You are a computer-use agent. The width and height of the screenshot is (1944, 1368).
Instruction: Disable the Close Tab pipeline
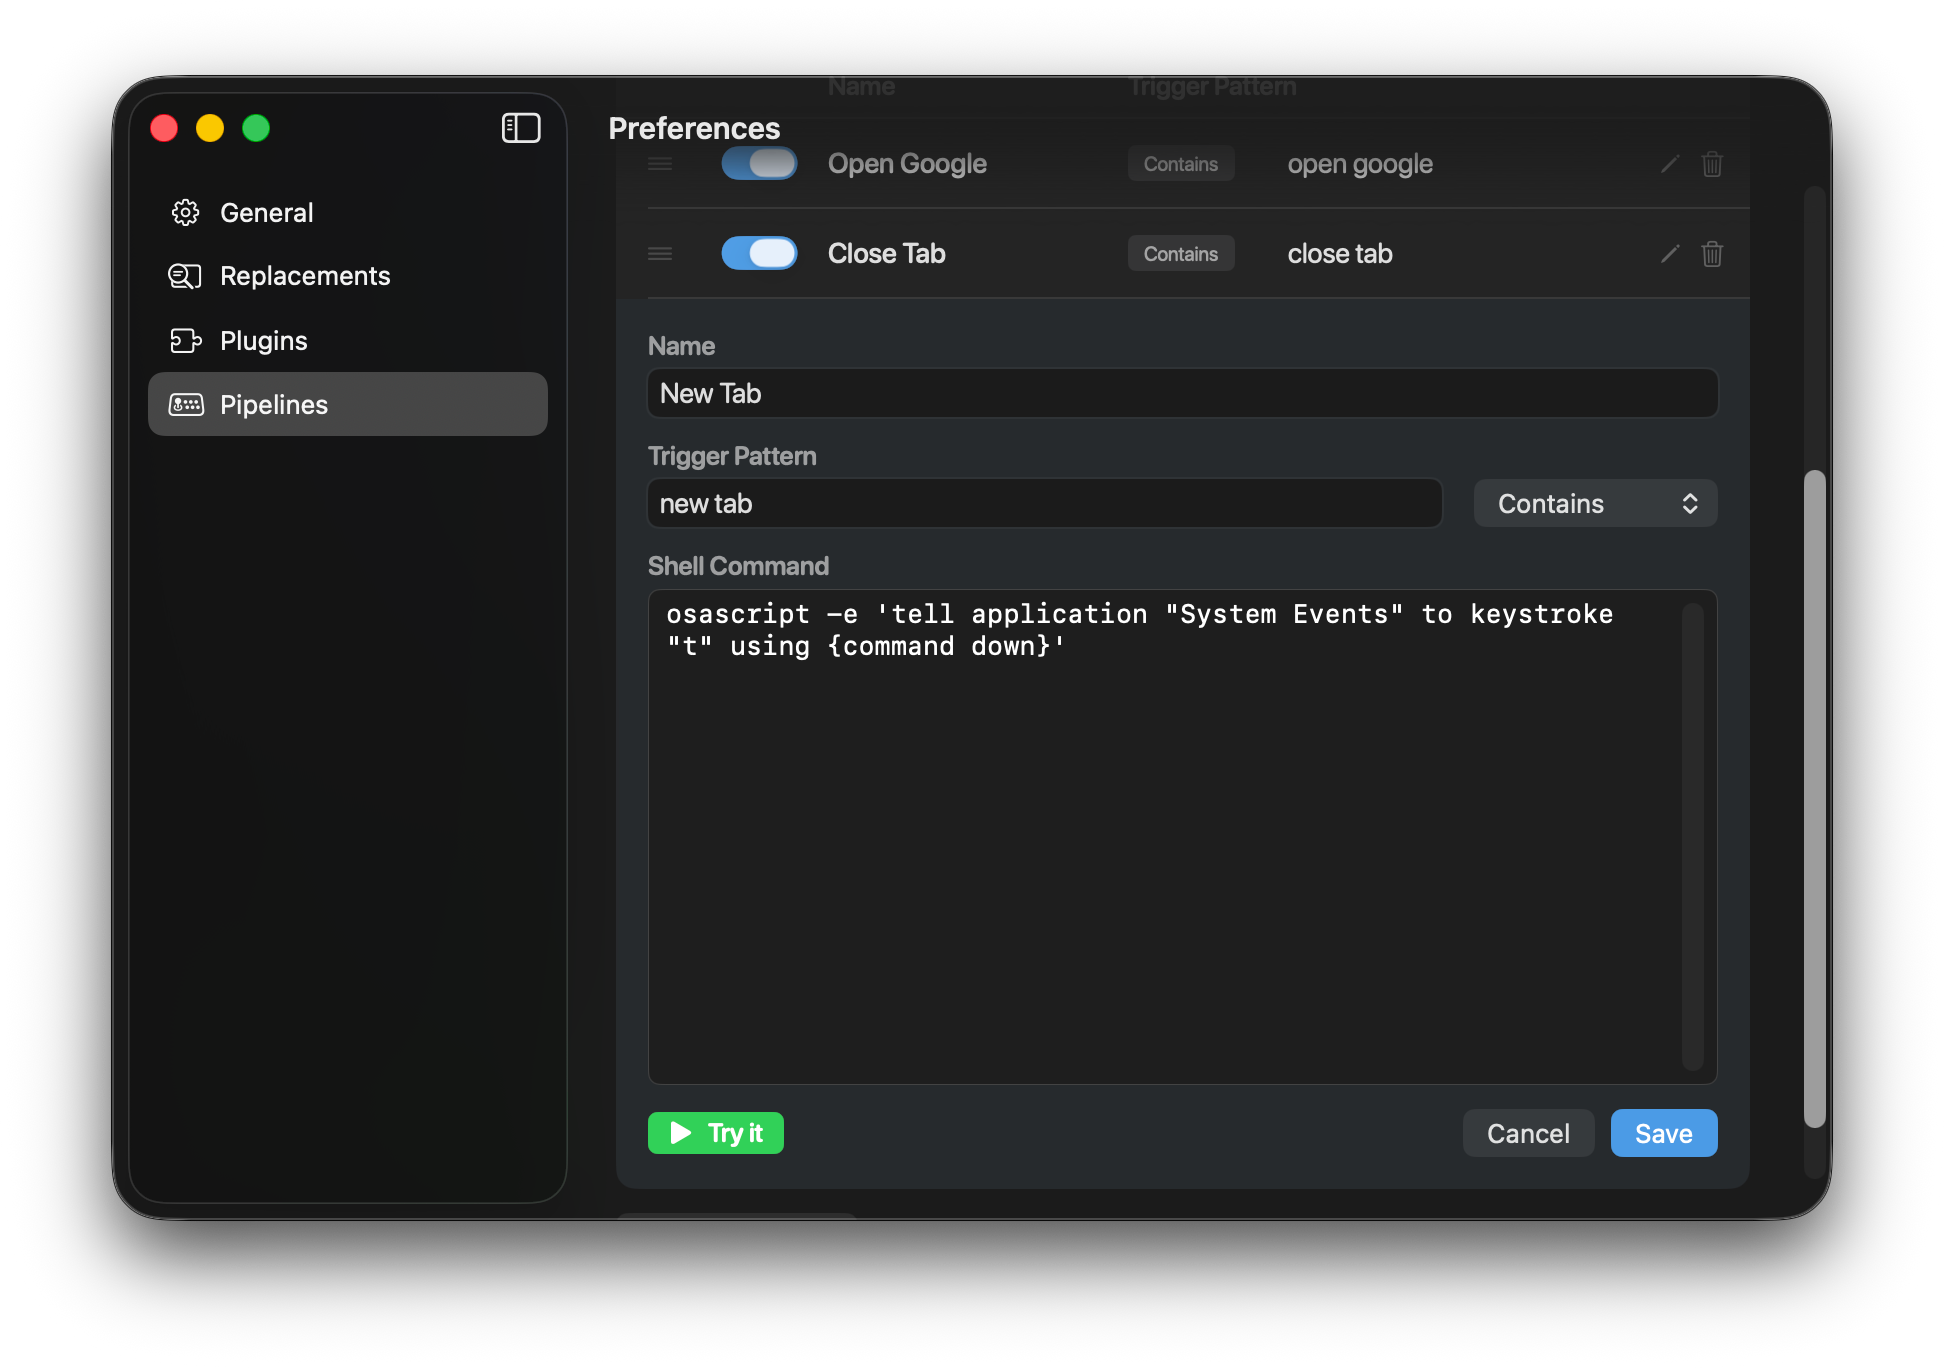click(759, 253)
